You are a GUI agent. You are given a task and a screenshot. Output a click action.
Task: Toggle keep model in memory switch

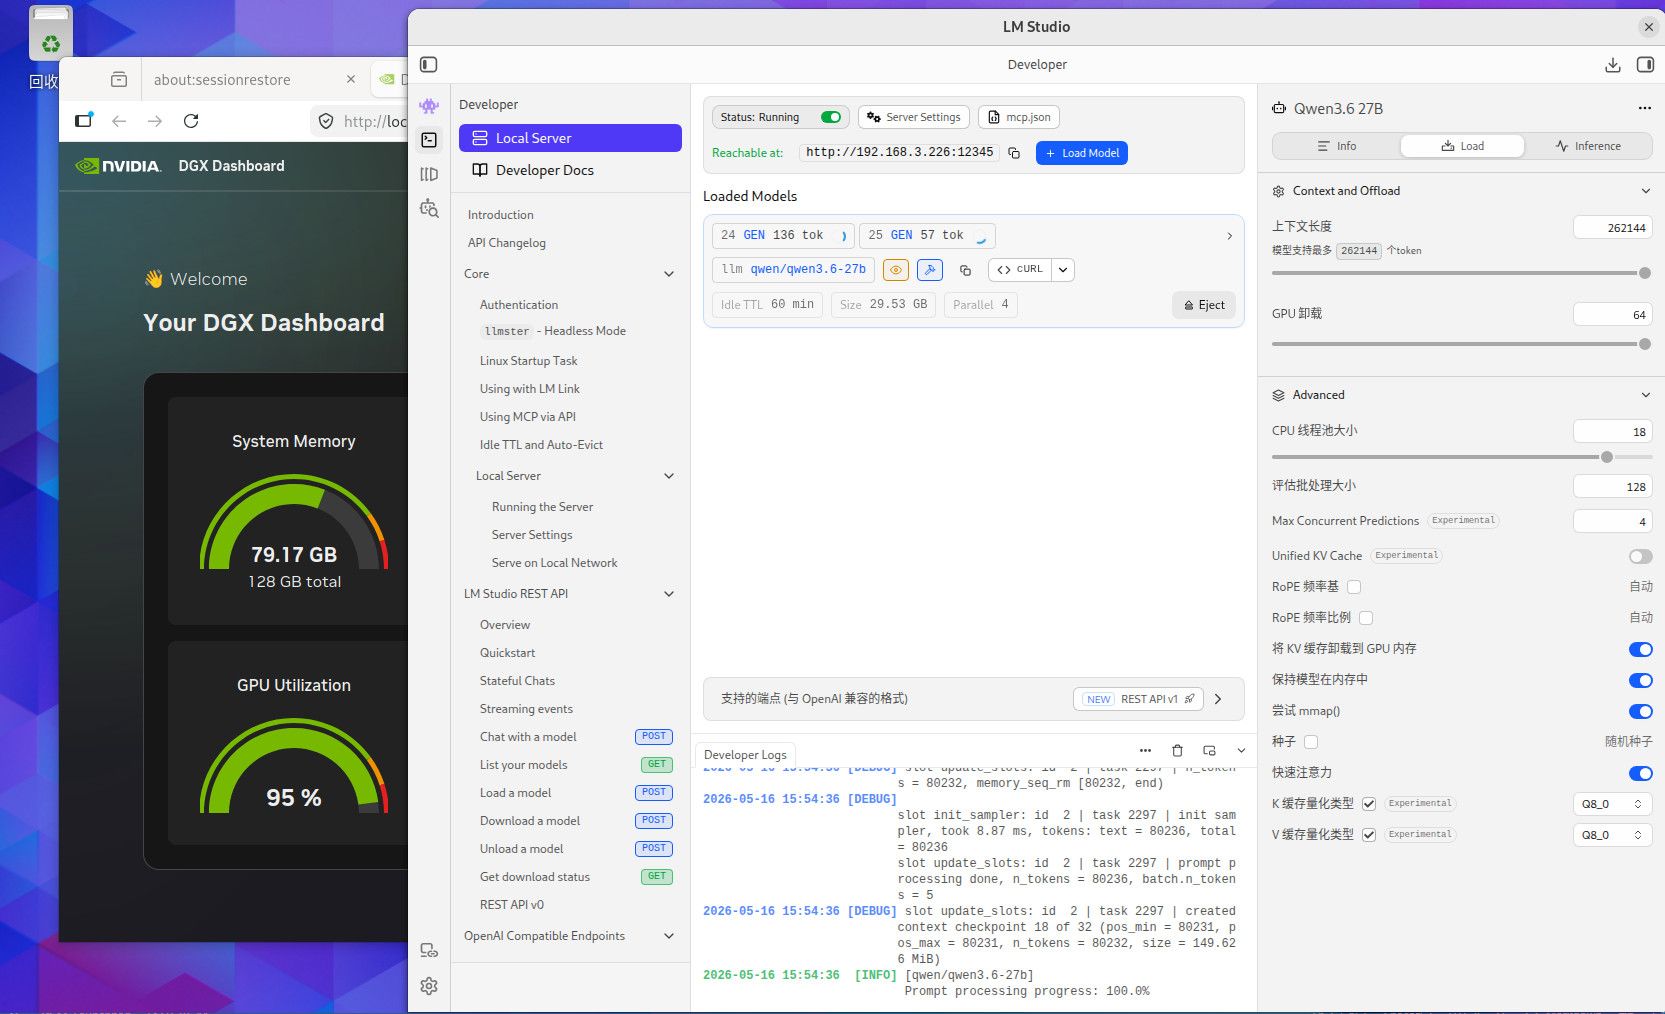pyautogui.click(x=1640, y=680)
